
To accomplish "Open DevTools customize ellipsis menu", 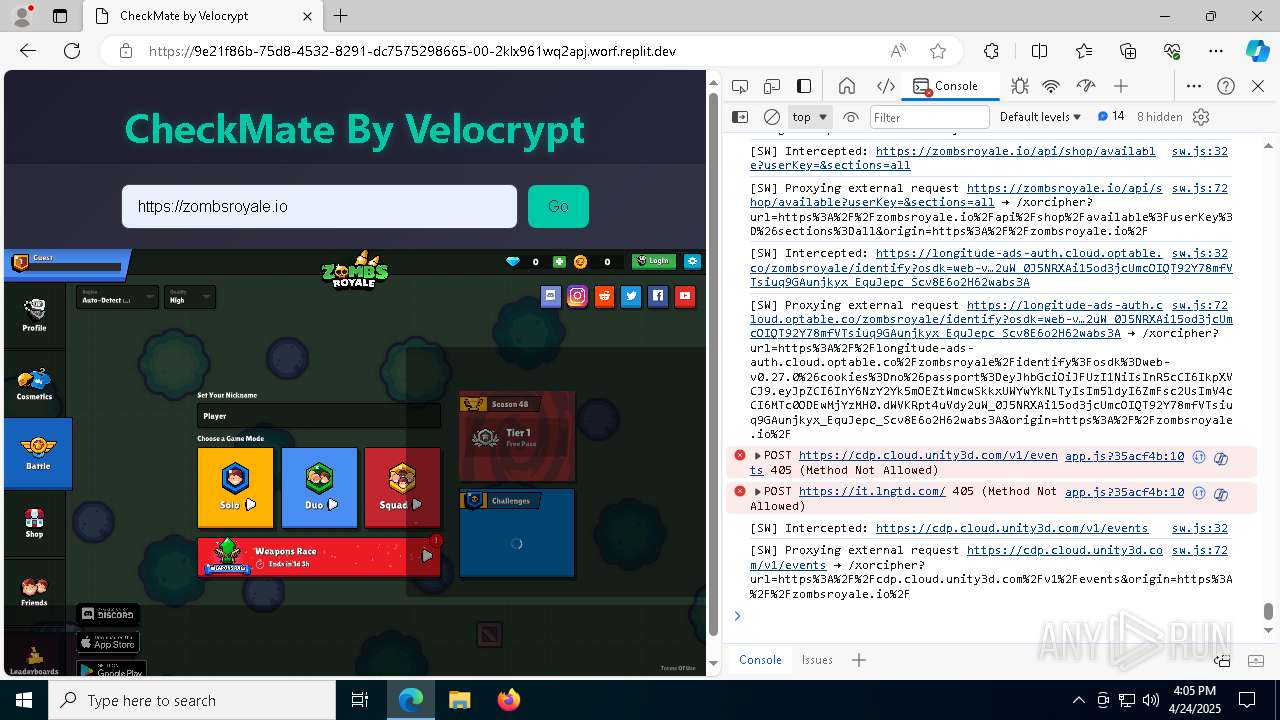I will tap(1194, 87).
